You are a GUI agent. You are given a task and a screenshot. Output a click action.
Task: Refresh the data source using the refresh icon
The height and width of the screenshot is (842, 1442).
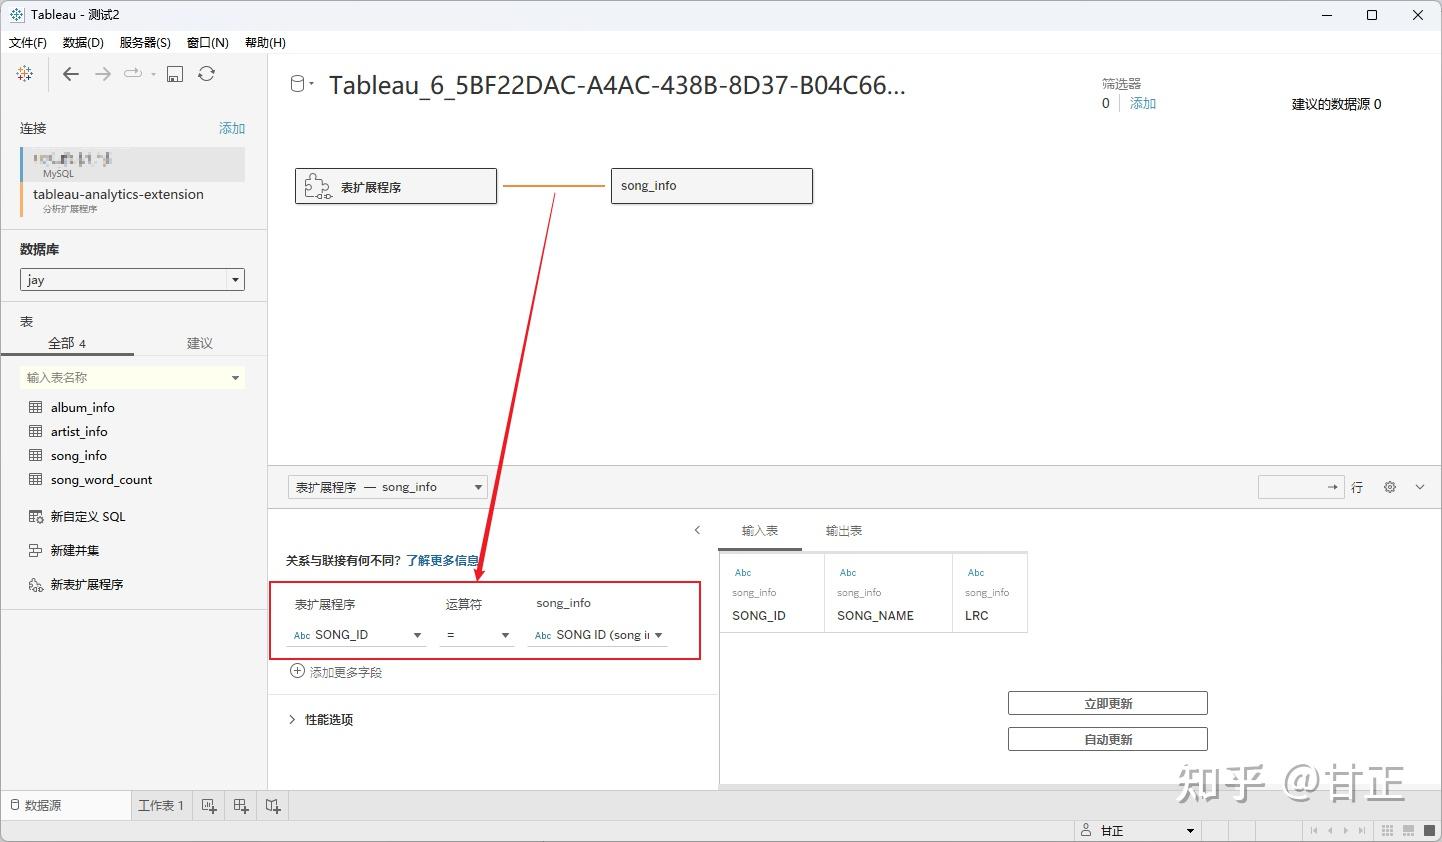point(207,73)
